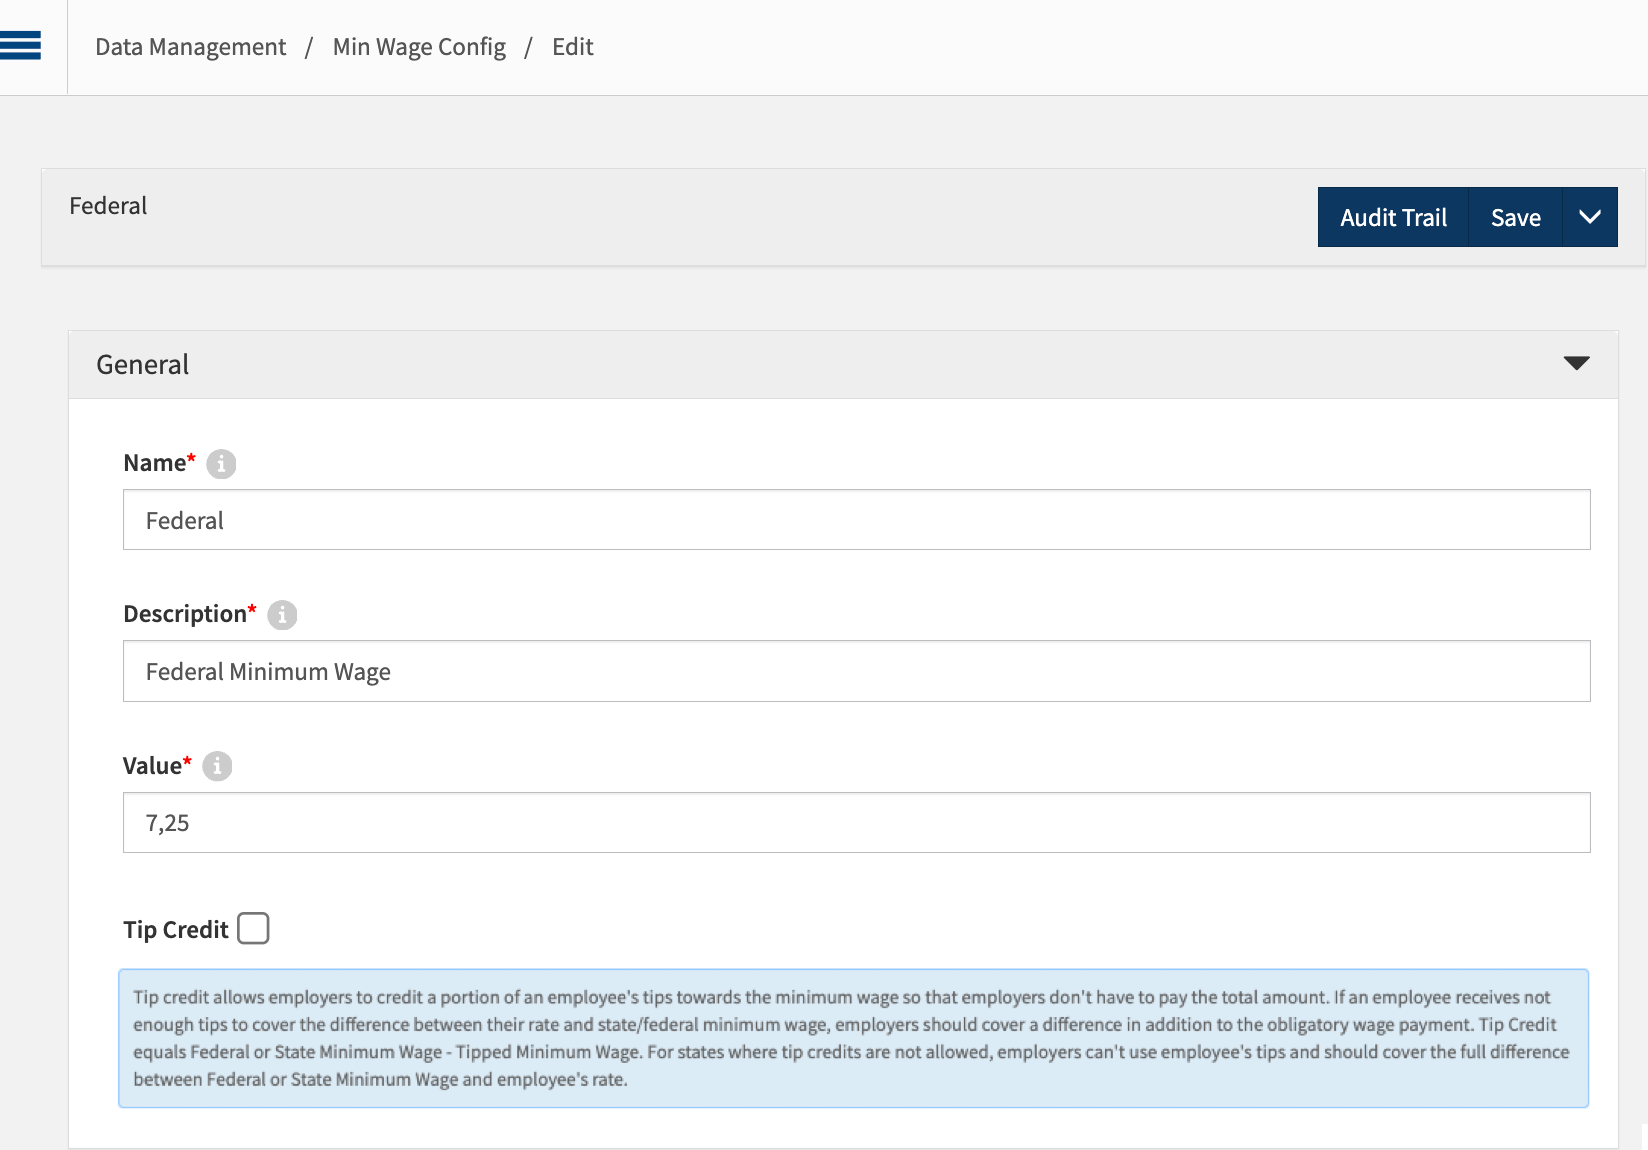Click the Audit Trail button
Screen dimensions: 1648x1150
(x=1392, y=217)
